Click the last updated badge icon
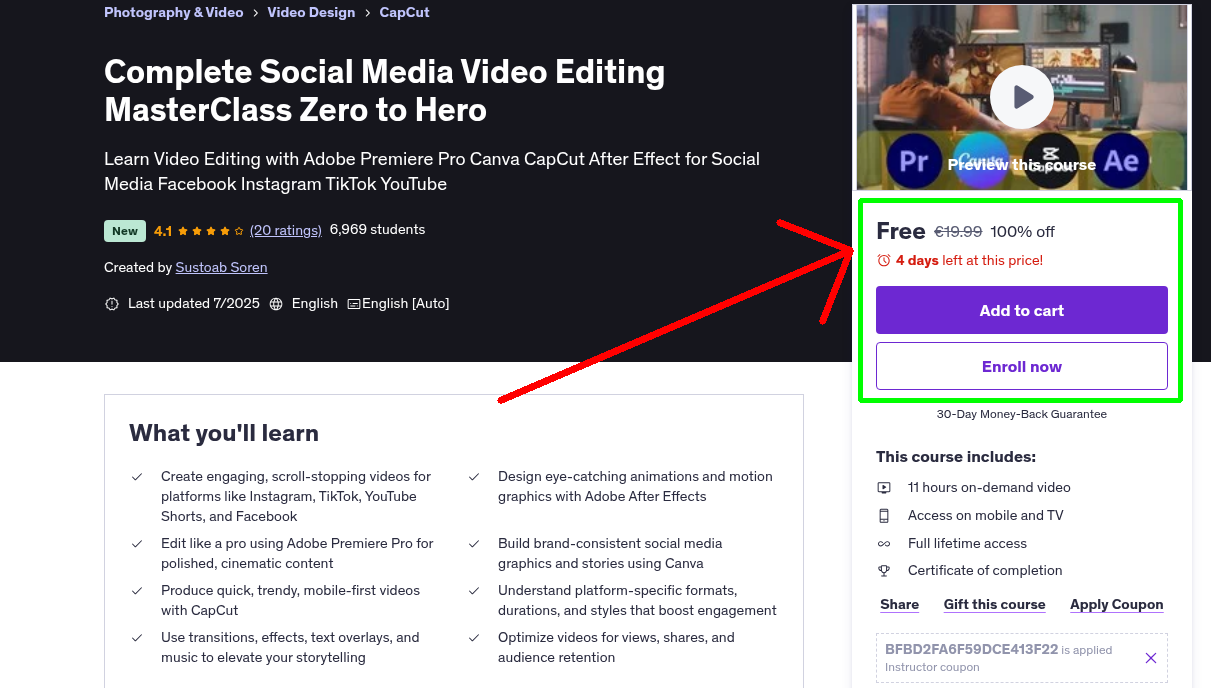Viewport: 1211px width, 688px height. click(112, 304)
